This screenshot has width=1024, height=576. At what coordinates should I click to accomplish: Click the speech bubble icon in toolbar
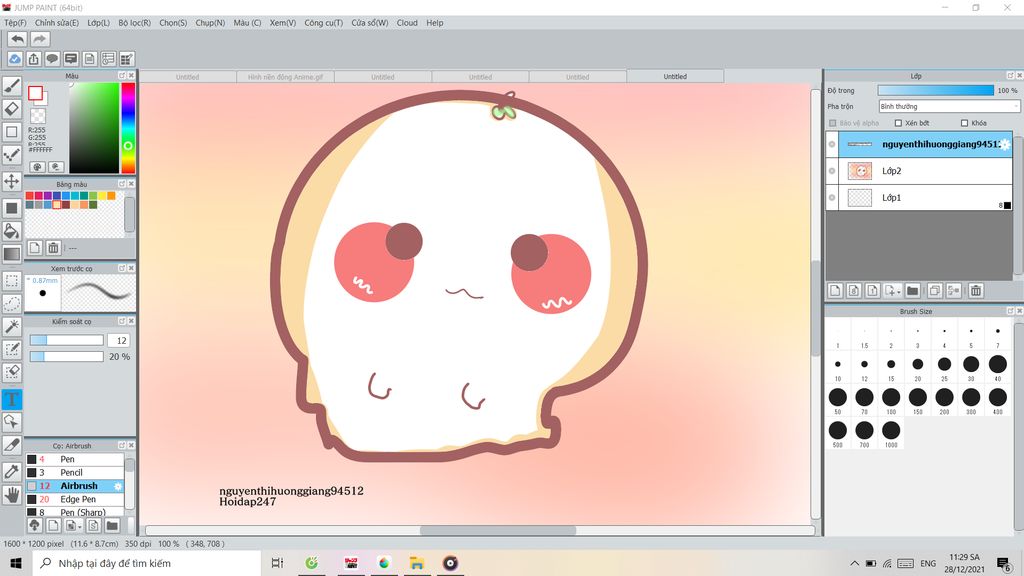click(x=52, y=59)
